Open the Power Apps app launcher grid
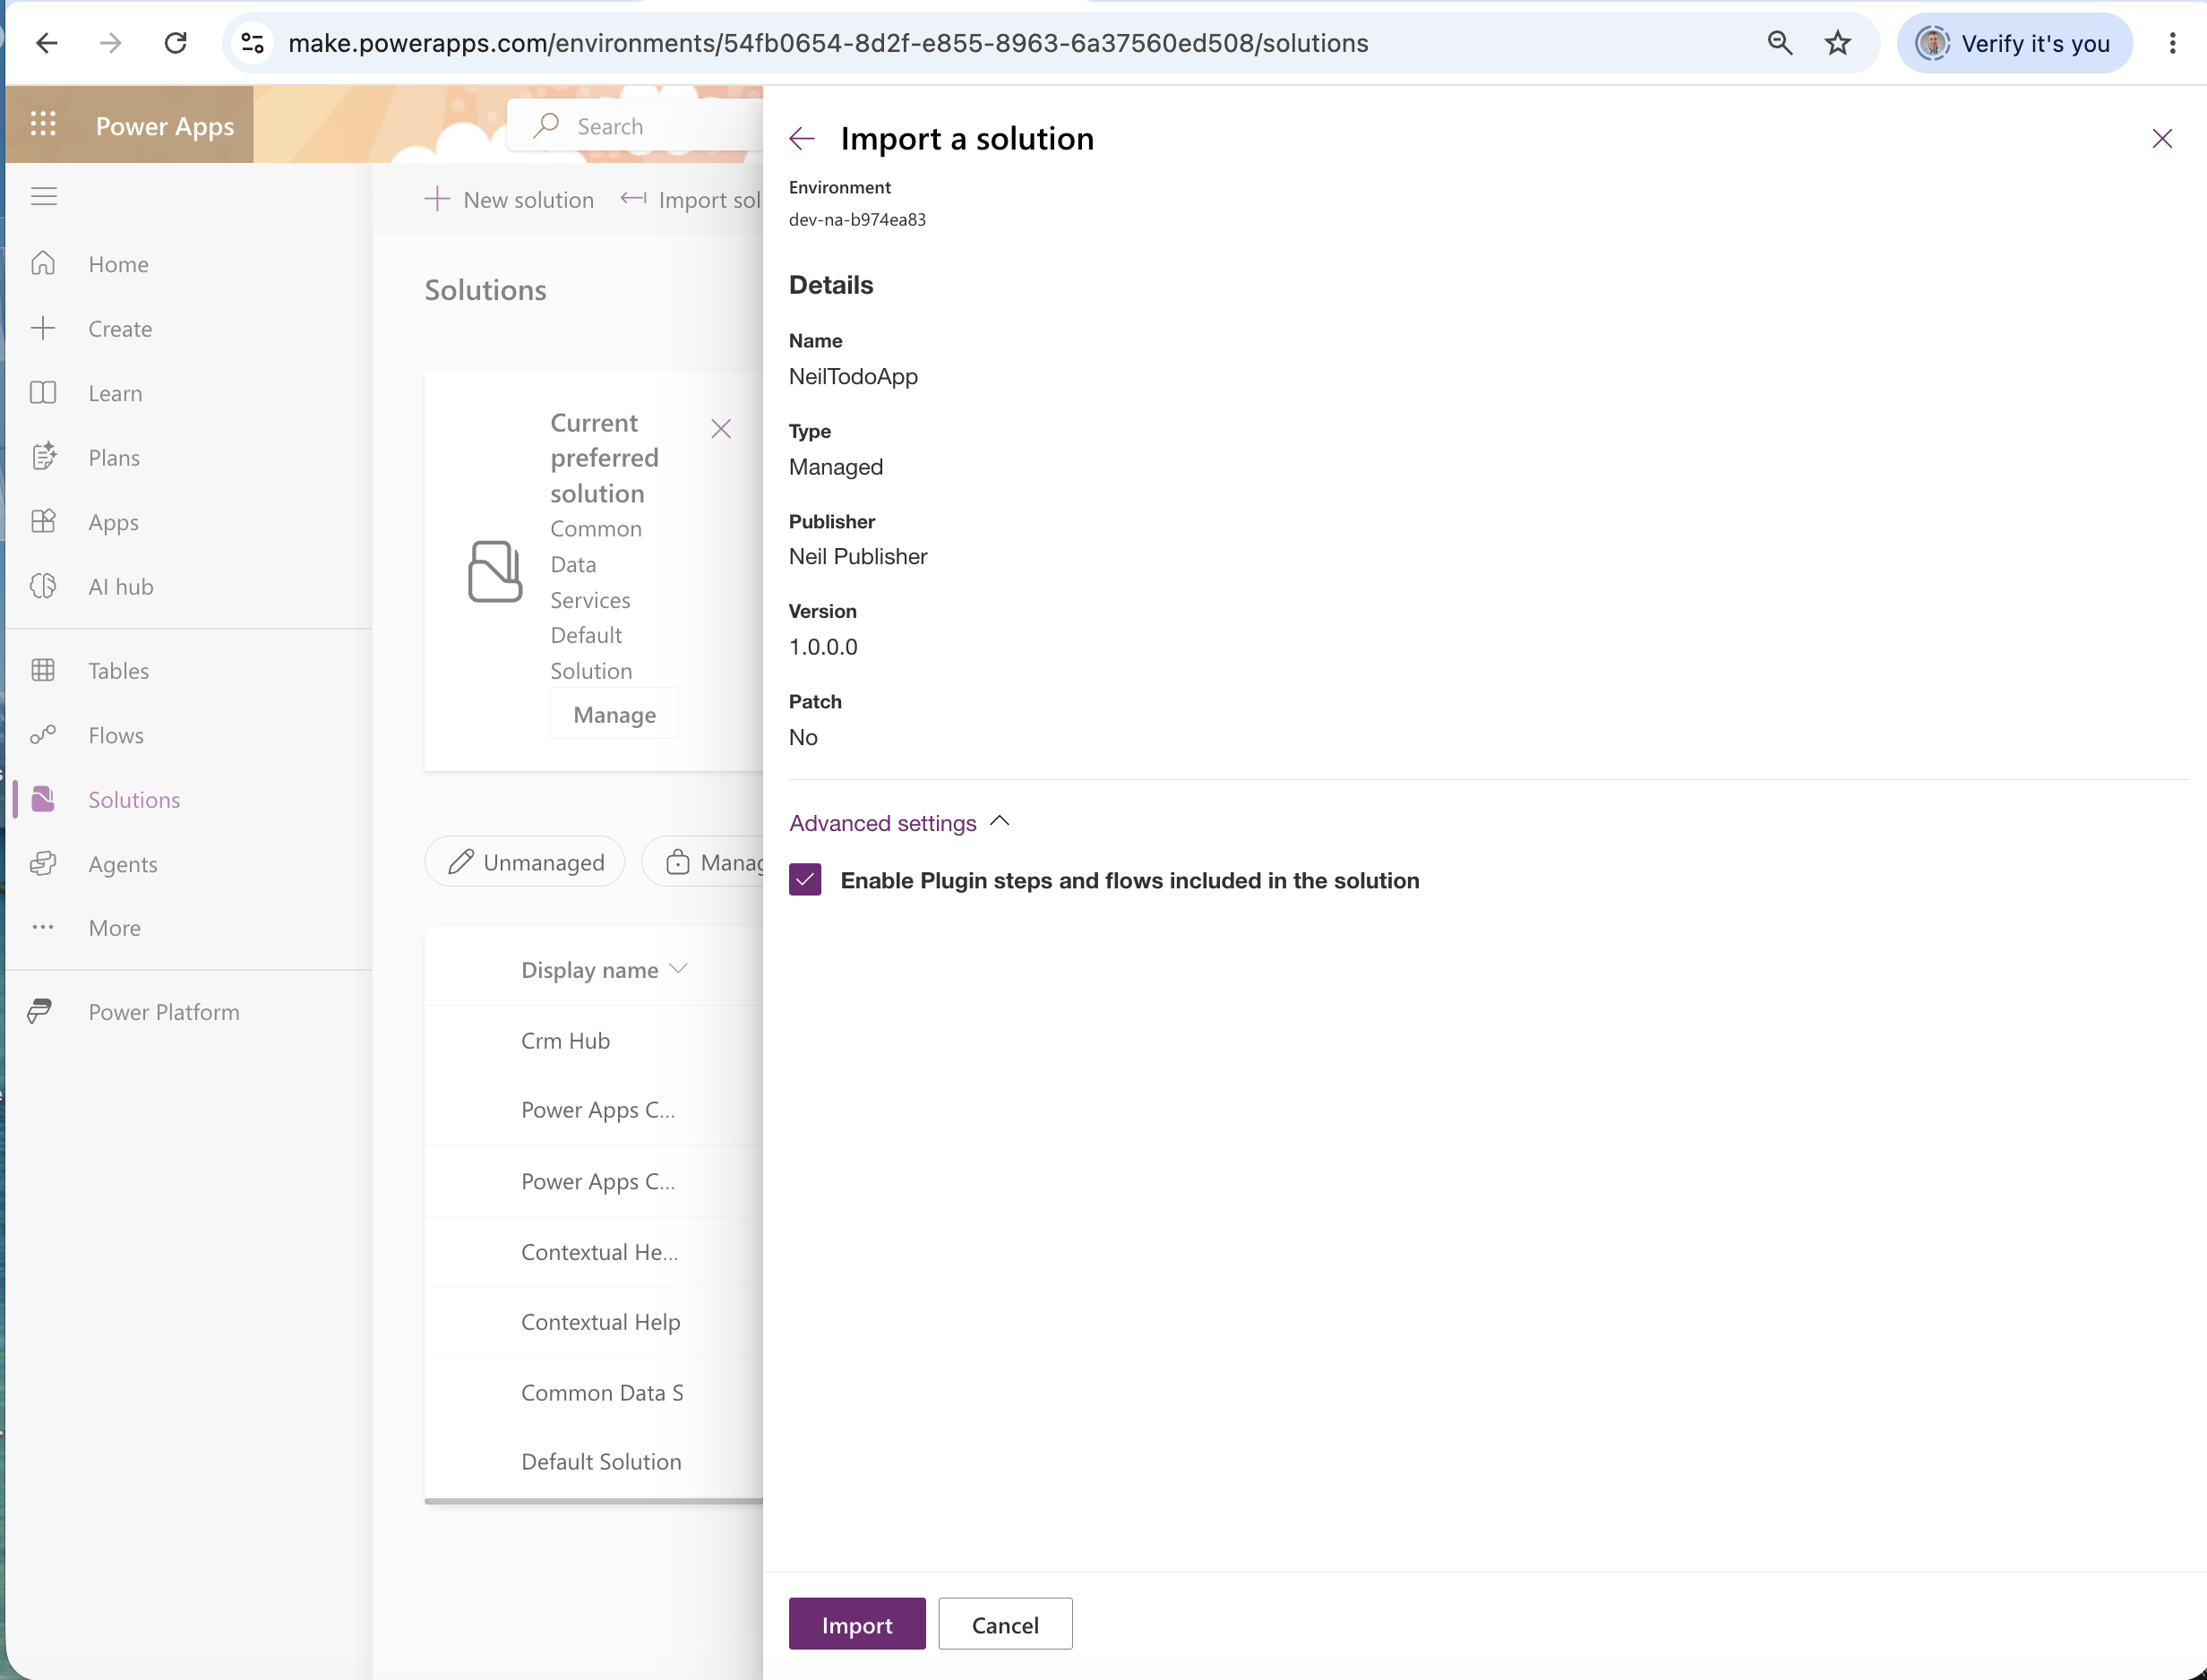The width and height of the screenshot is (2207, 1680). coord(43,124)
